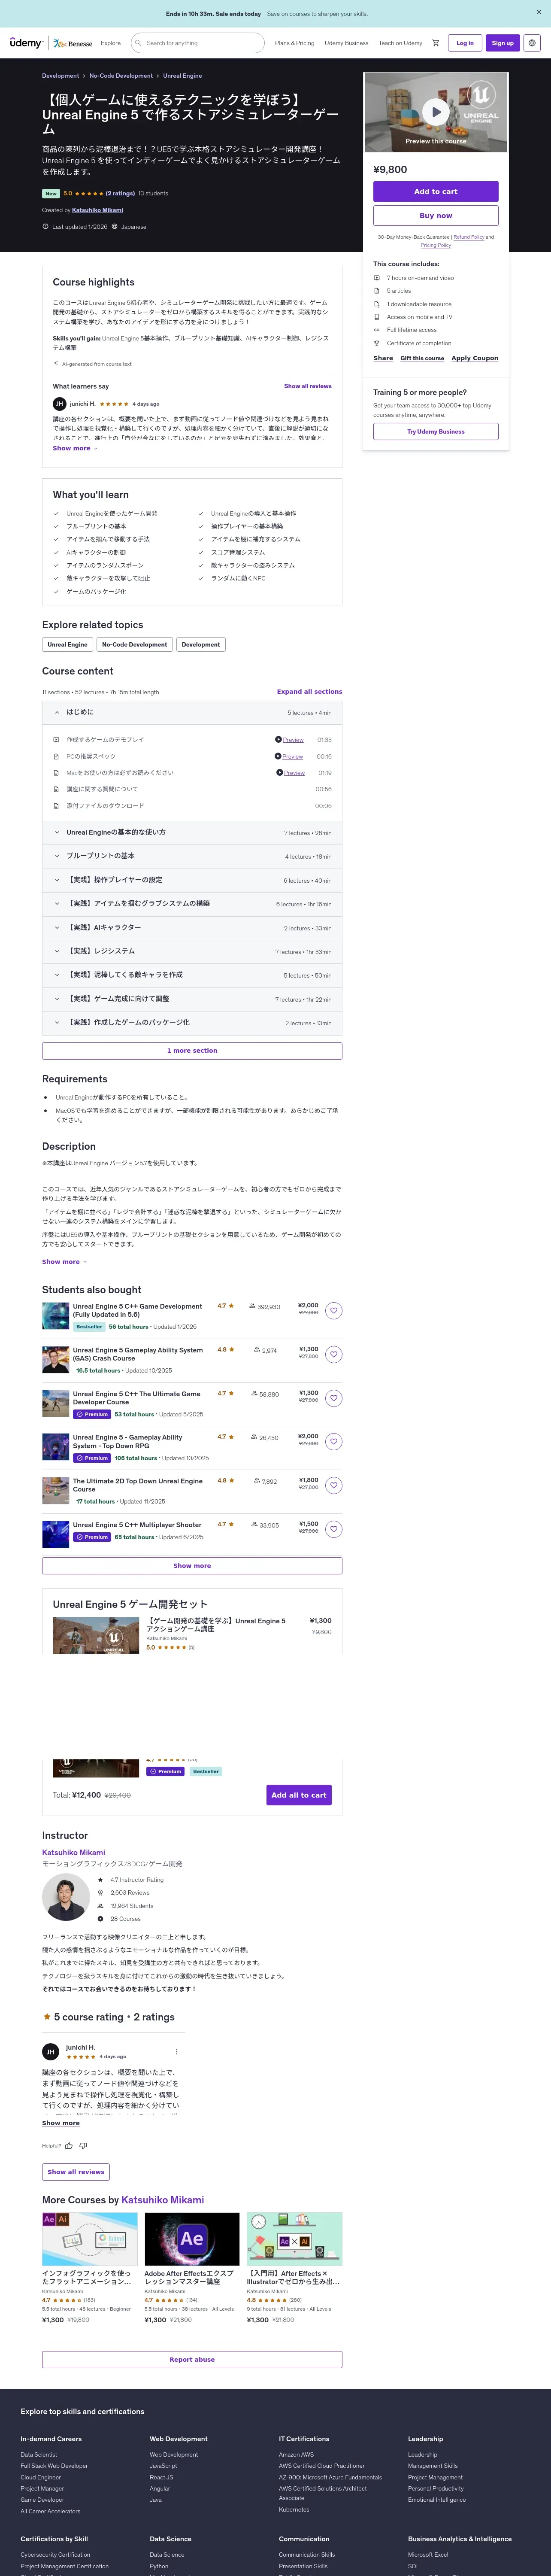The width and height of the screenshot is (551, 2576).
Task: Open the Explore menu
Action: (111, 43)
